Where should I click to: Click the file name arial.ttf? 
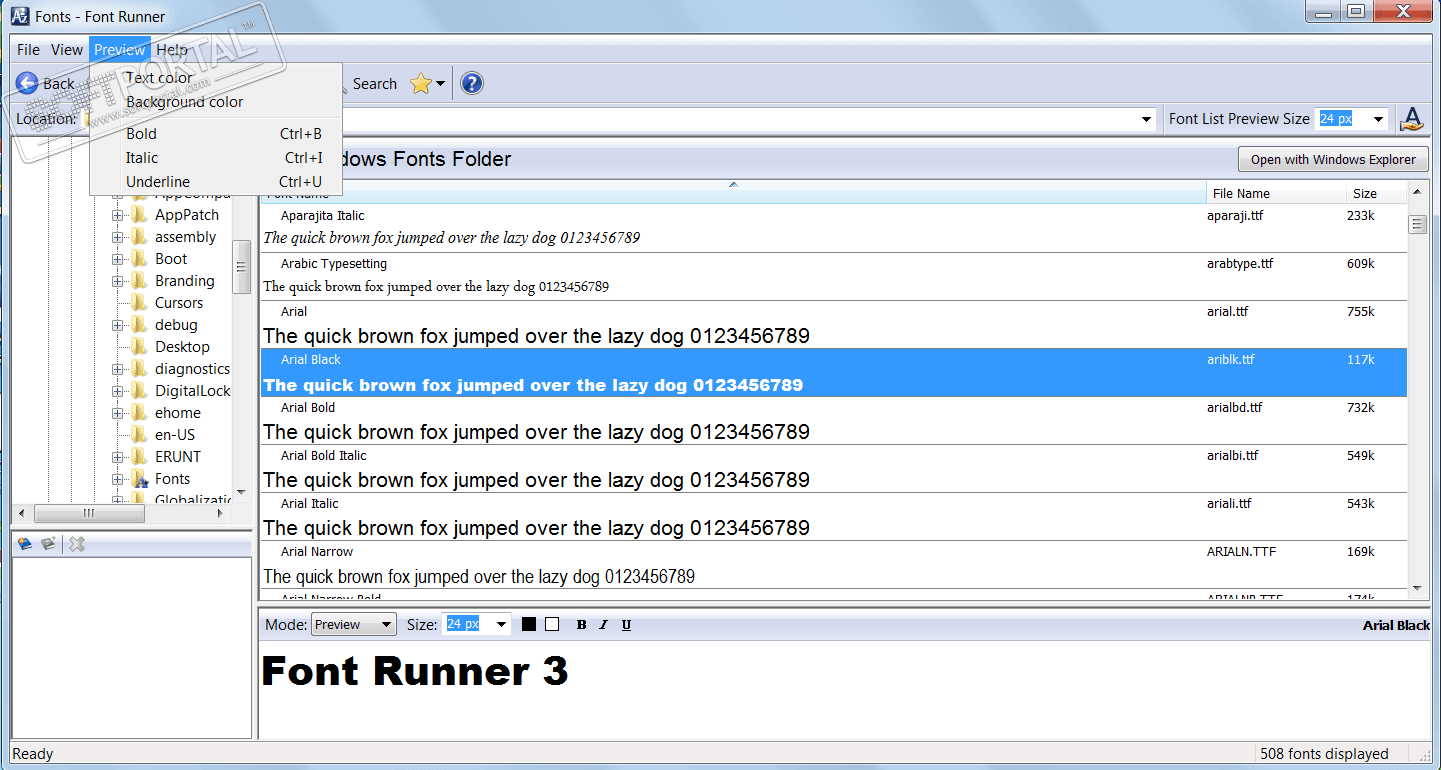click(x=1228, y=312)
